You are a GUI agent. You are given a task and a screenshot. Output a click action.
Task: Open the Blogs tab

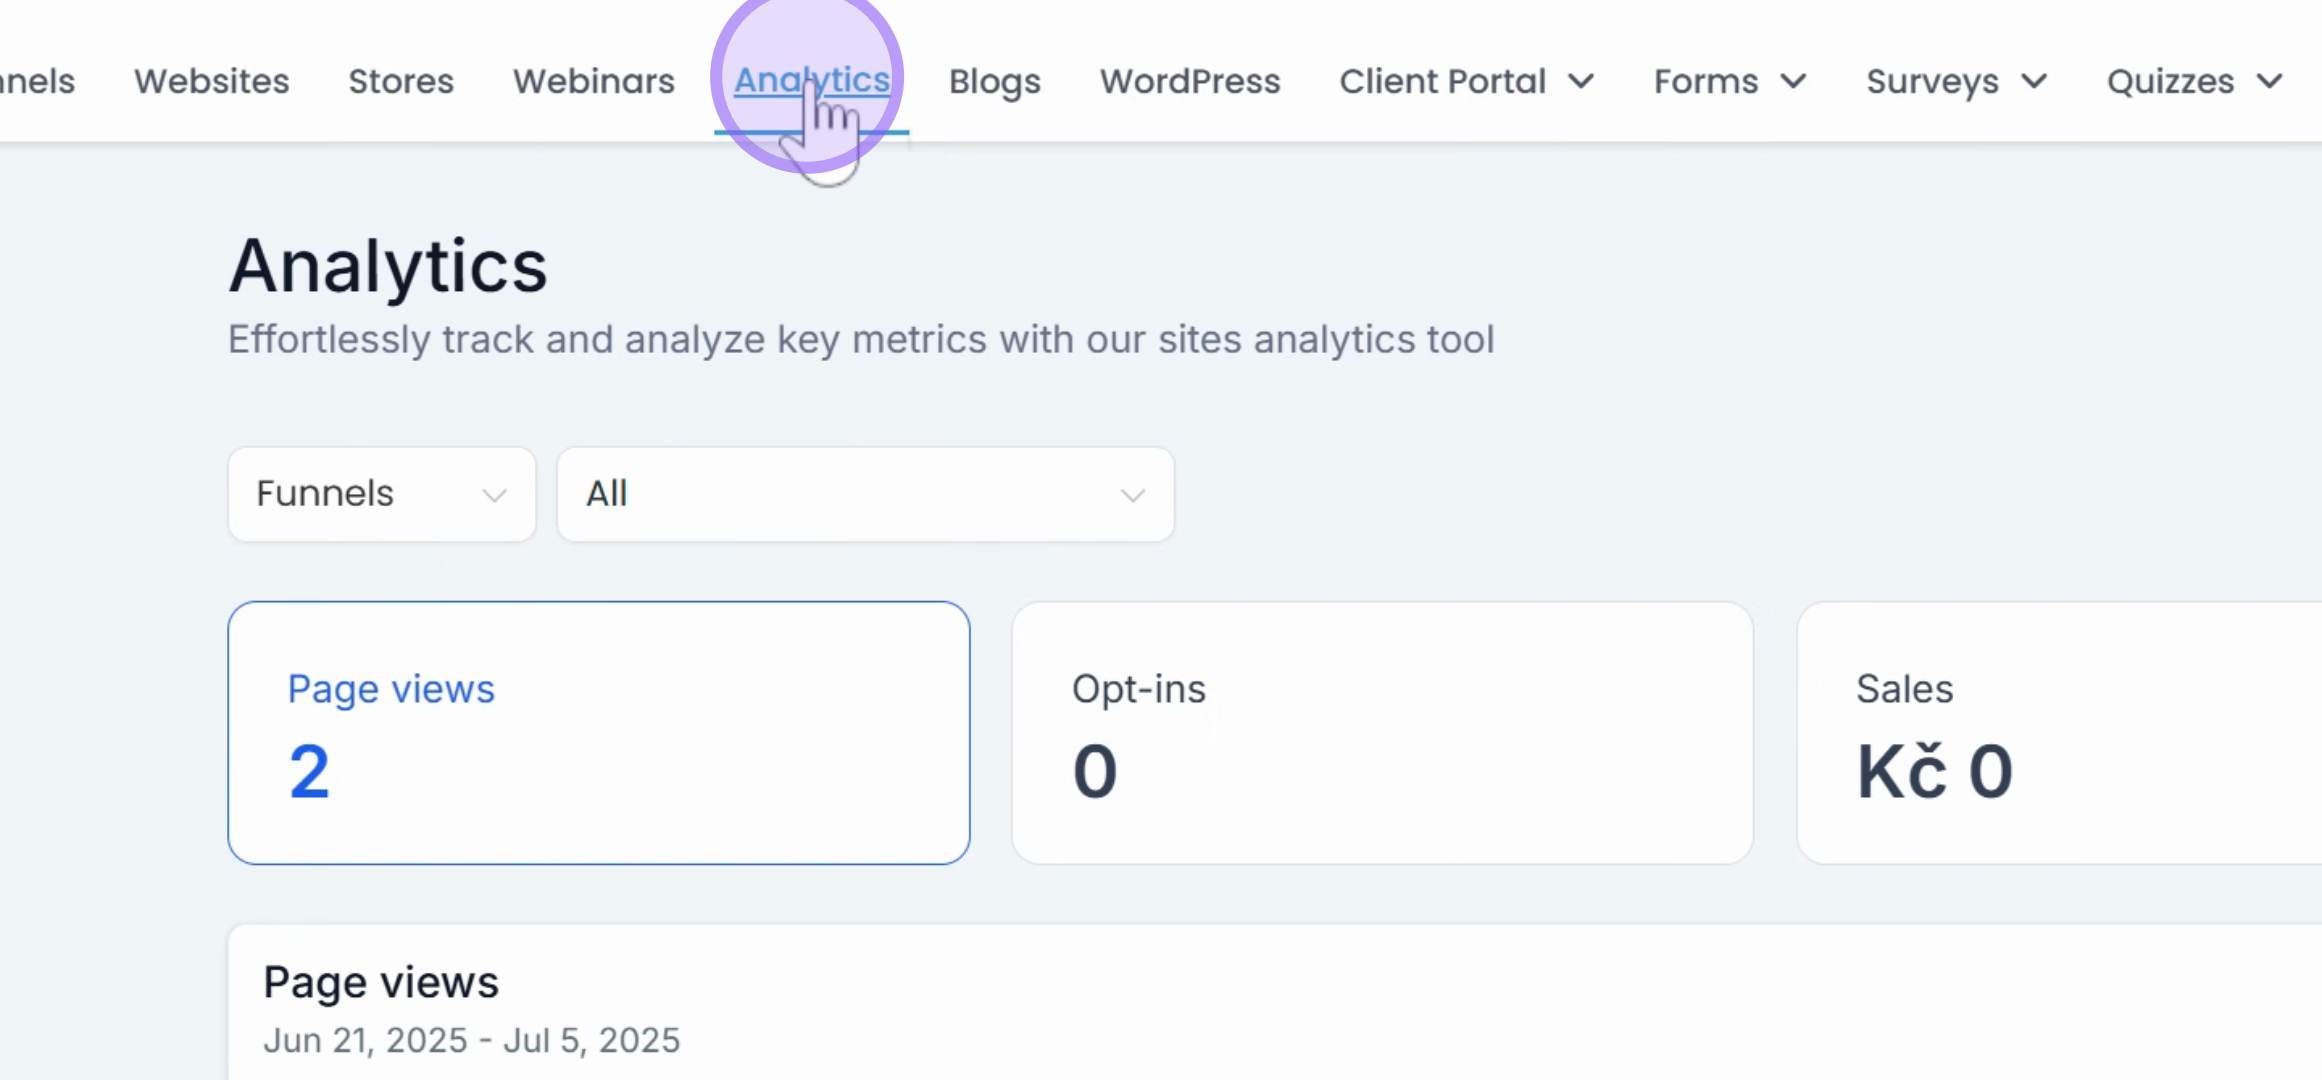click(995, 81)
